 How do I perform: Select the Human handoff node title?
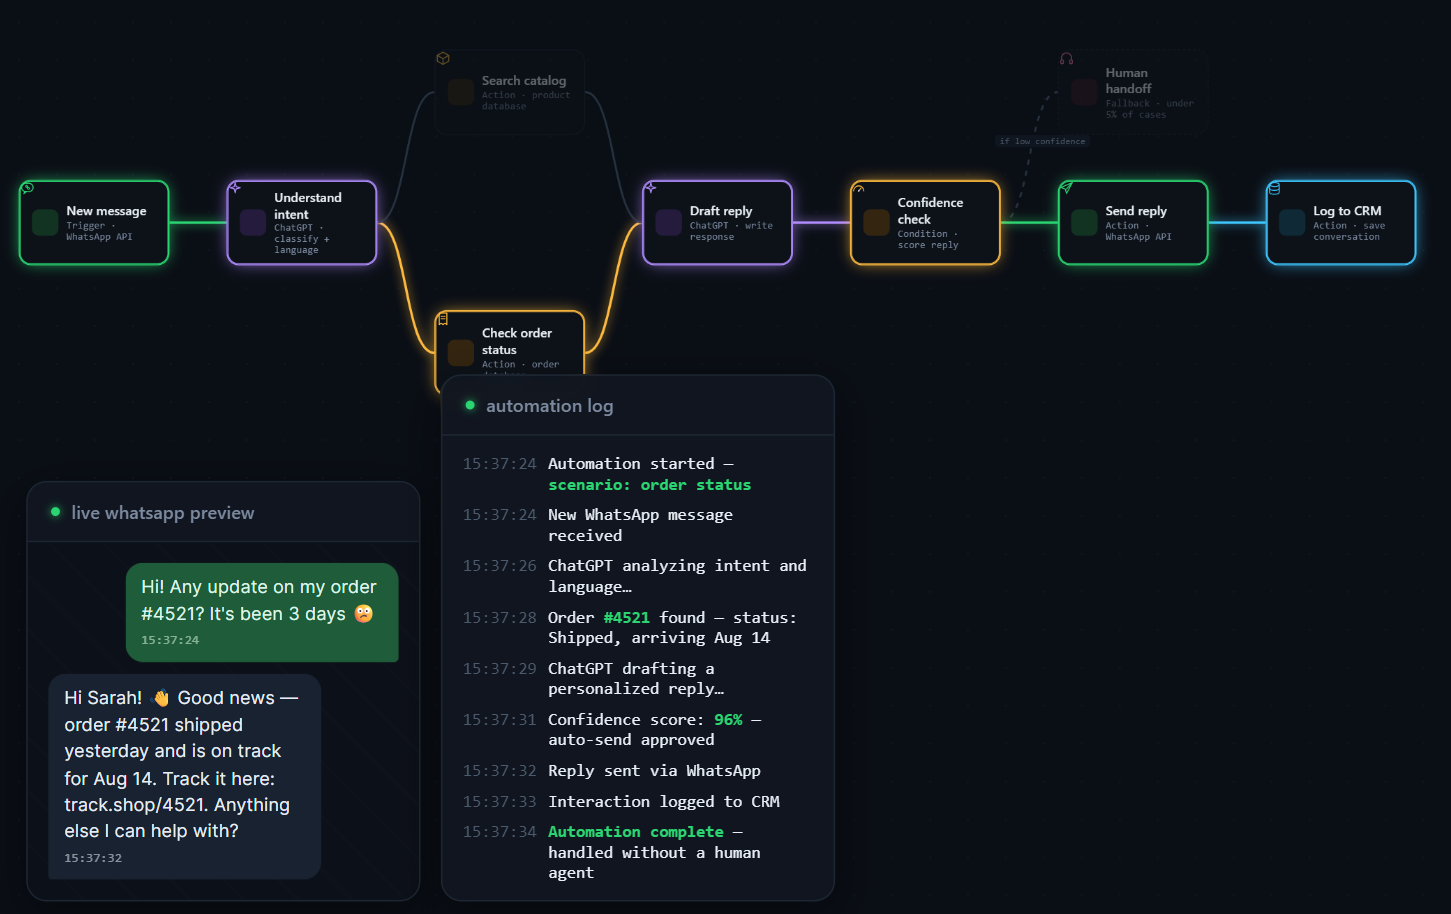[x=1128, y=81]
